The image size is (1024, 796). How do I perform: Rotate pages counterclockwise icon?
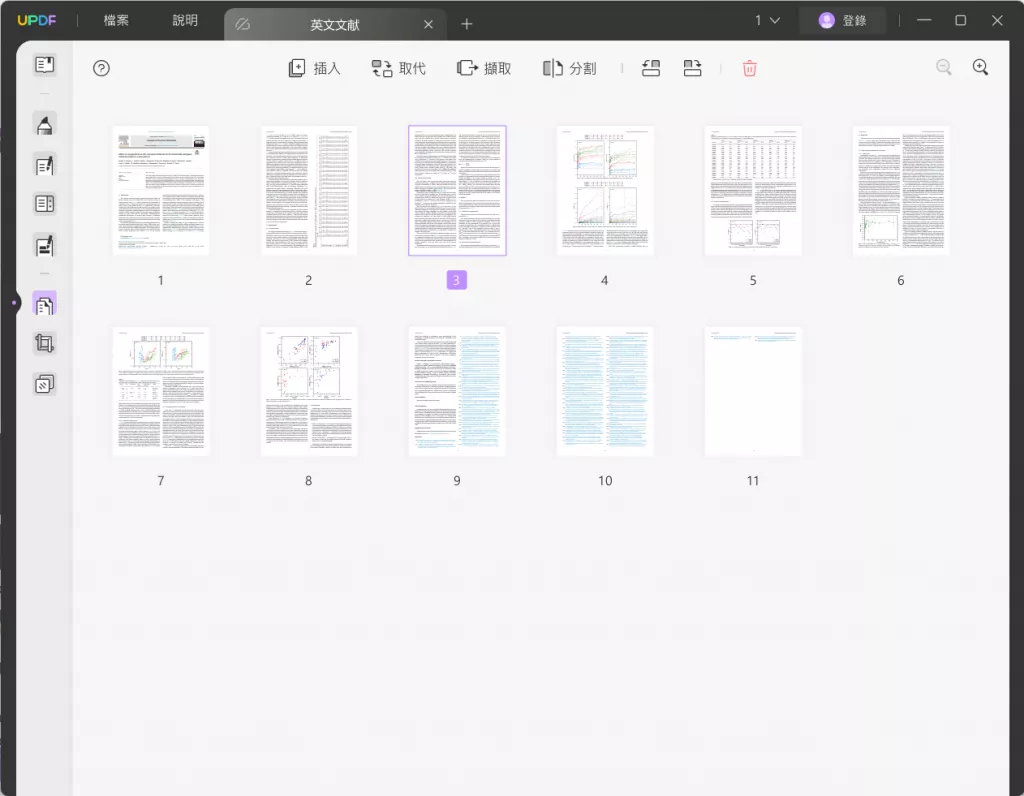point(650,68)
